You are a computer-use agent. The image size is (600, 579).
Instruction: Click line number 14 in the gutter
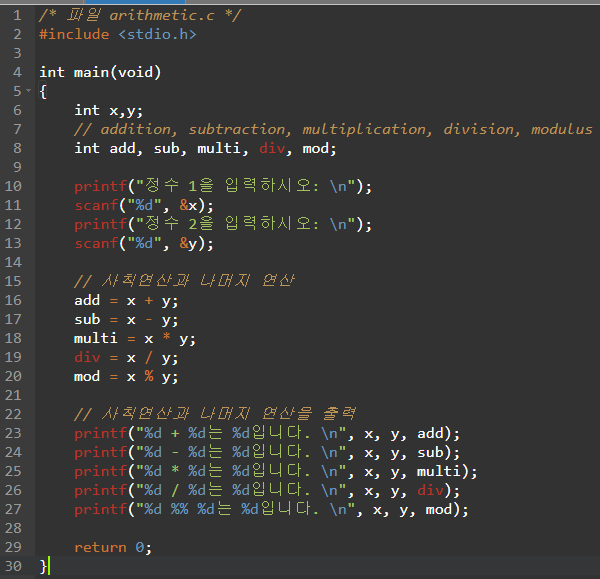click(13, 263)
